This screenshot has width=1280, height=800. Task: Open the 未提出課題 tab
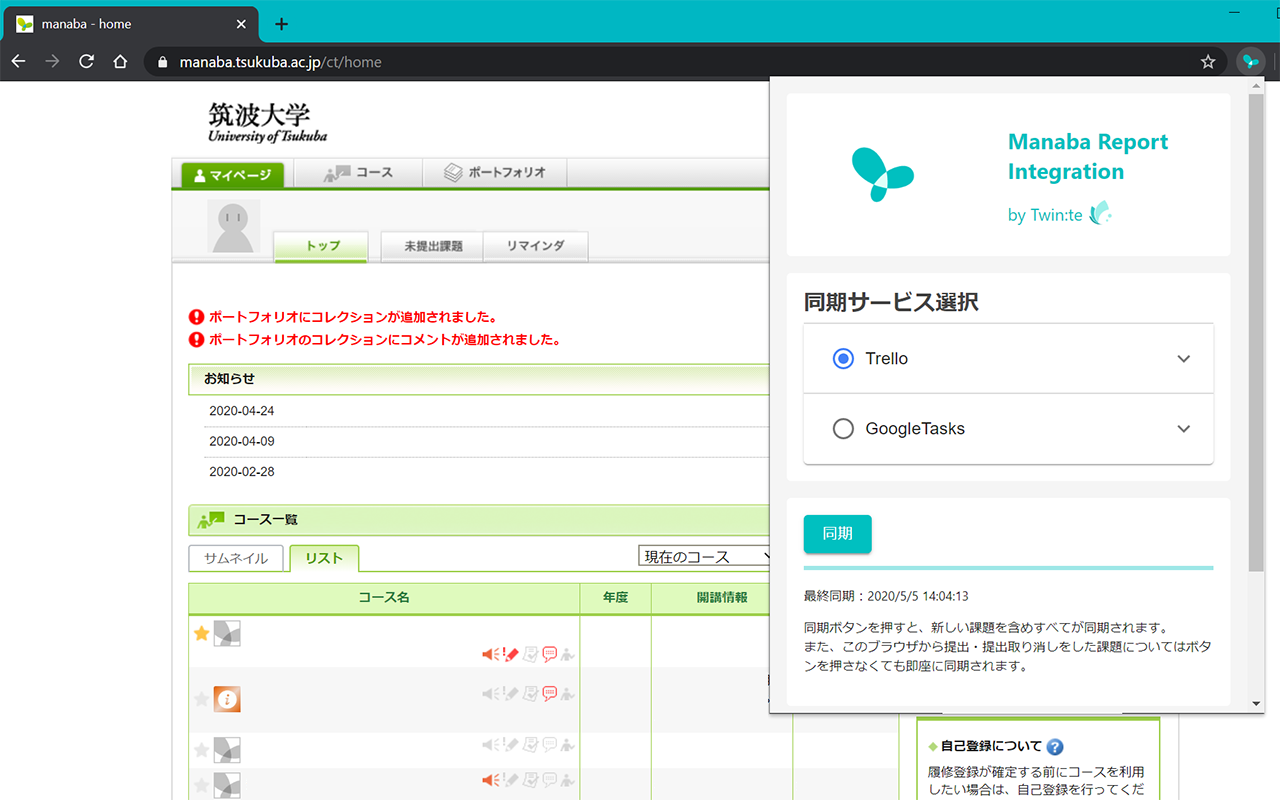(x=431, y=246)
